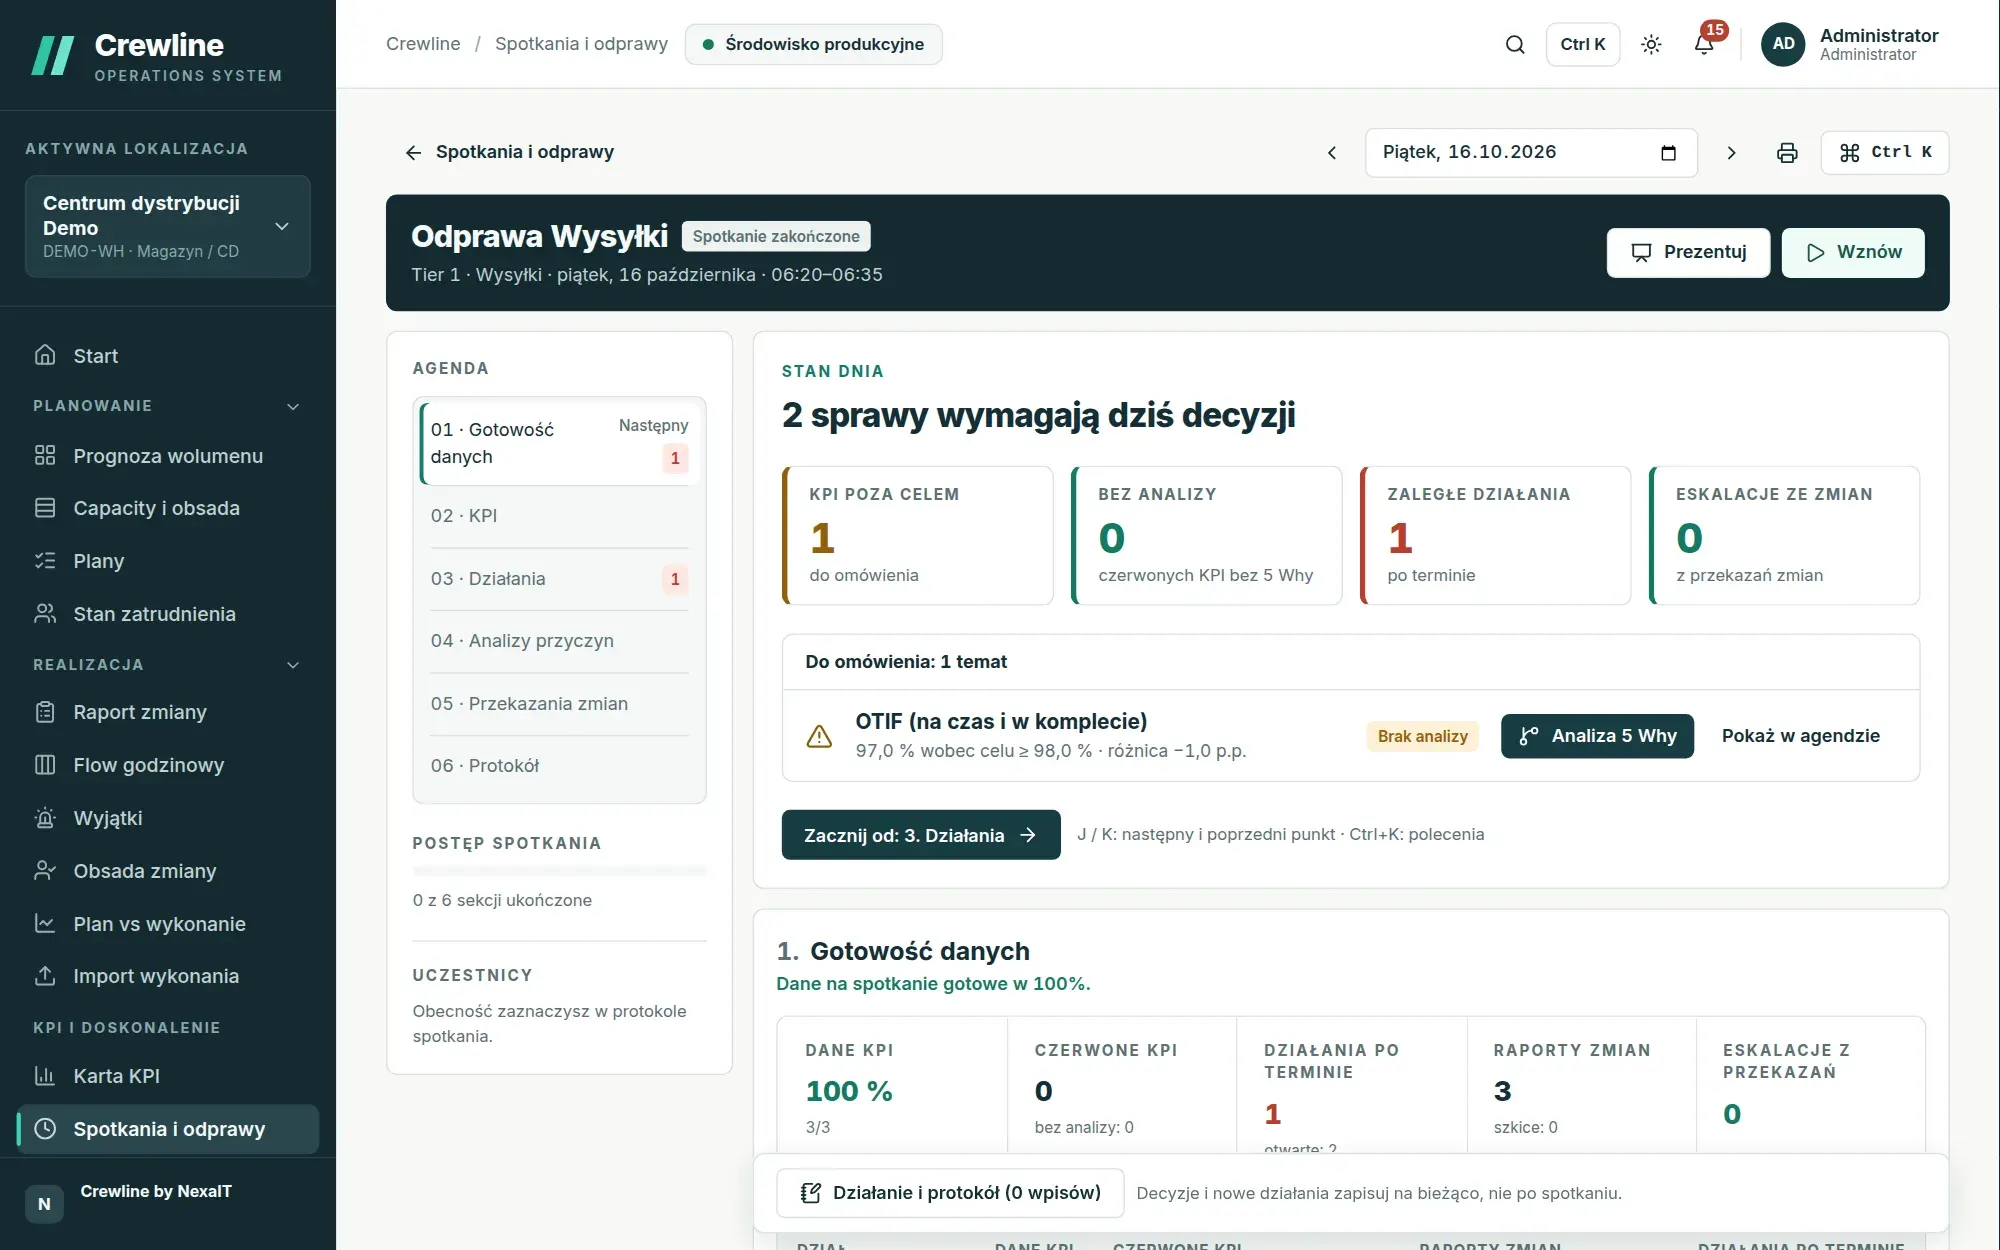This screenshot has height=1250, width=2000.
Task: Select agenda item 04 Analizy przyczyn
Action: pos(560,641)
